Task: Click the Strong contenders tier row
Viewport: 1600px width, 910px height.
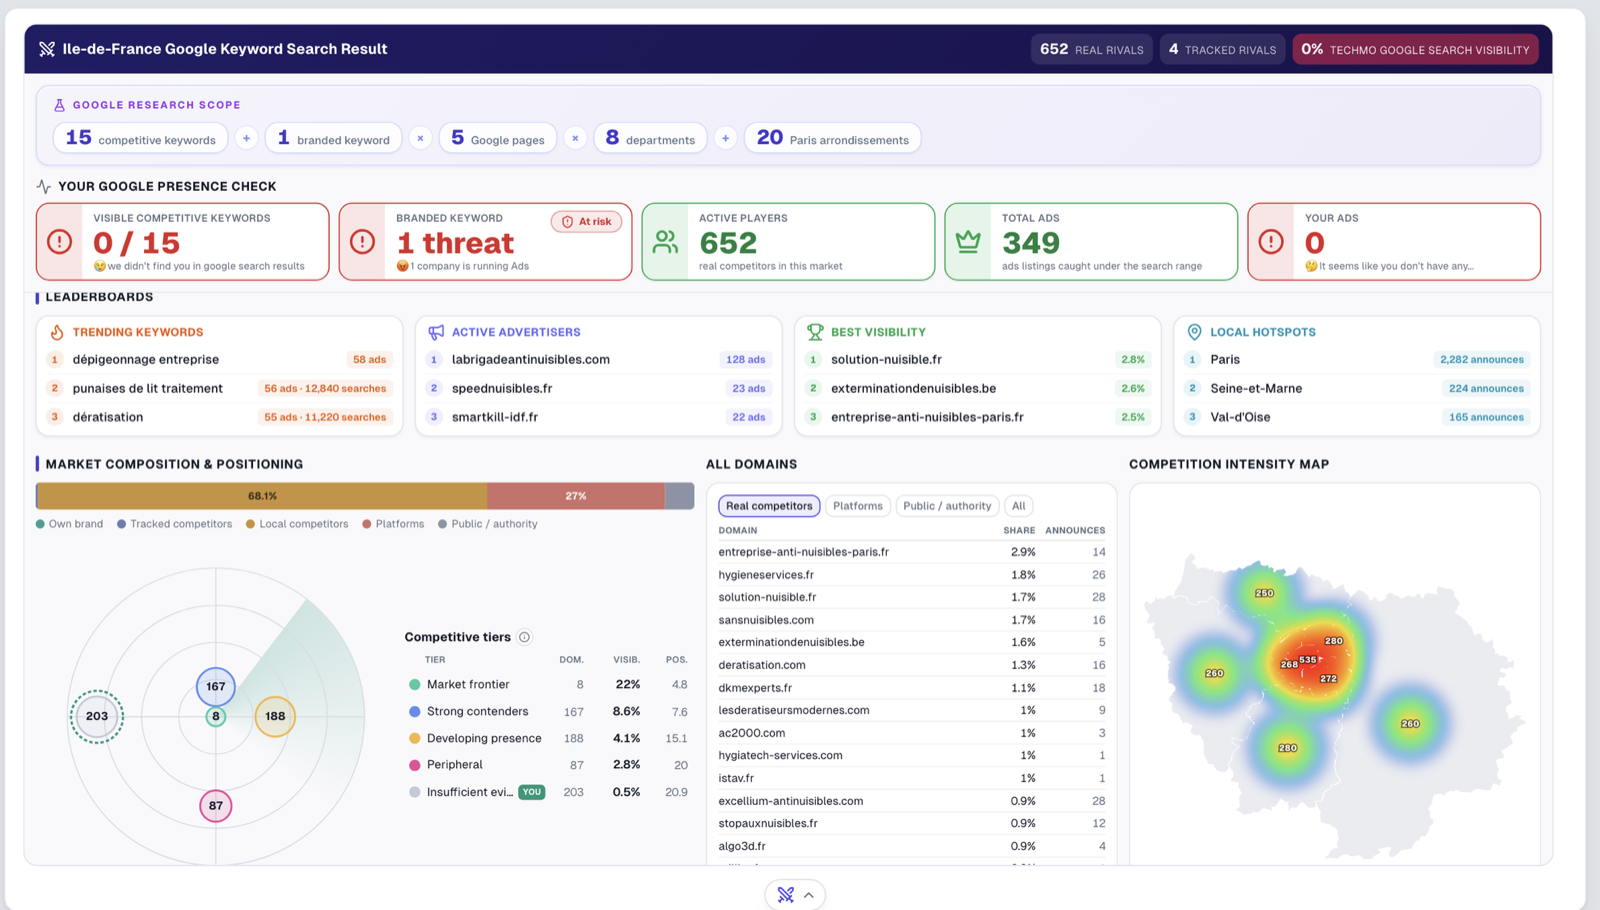Action: click(x=548, y=712)
